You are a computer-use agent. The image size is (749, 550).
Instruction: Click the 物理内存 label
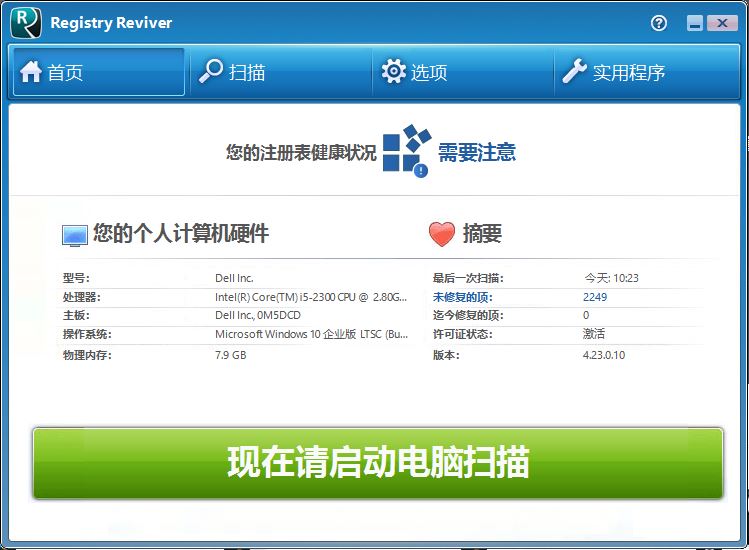click(87, 355)
